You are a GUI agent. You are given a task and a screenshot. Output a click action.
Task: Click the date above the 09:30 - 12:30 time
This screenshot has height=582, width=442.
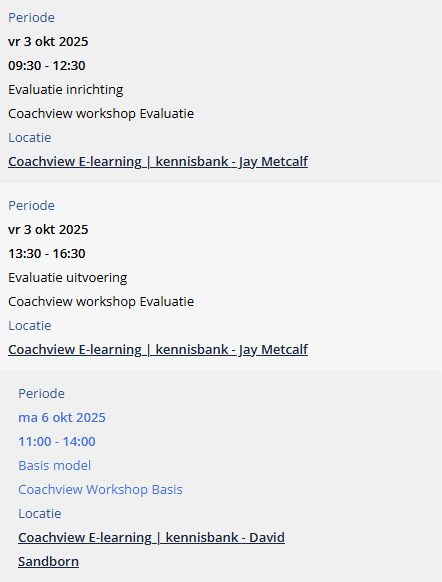48,42
